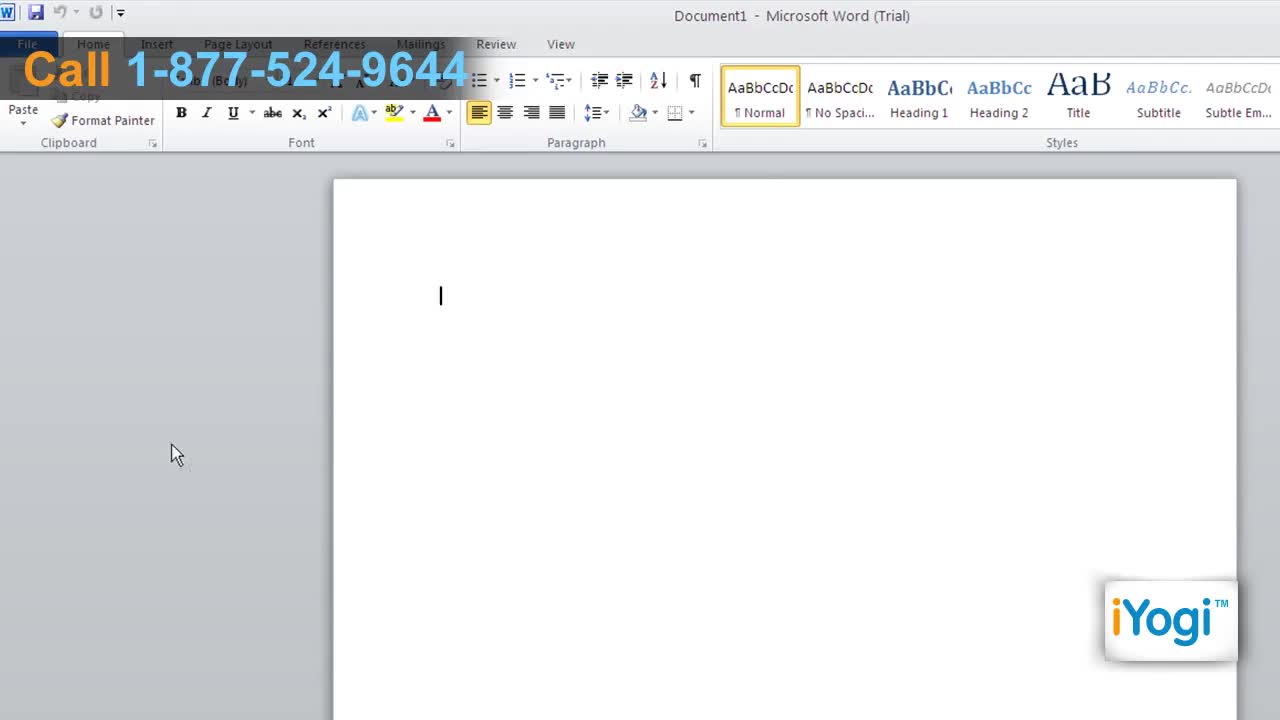Click the Bullets list icon
Image resolution: width=1280 pixels, height=720 pixels.
pos(479,80)
